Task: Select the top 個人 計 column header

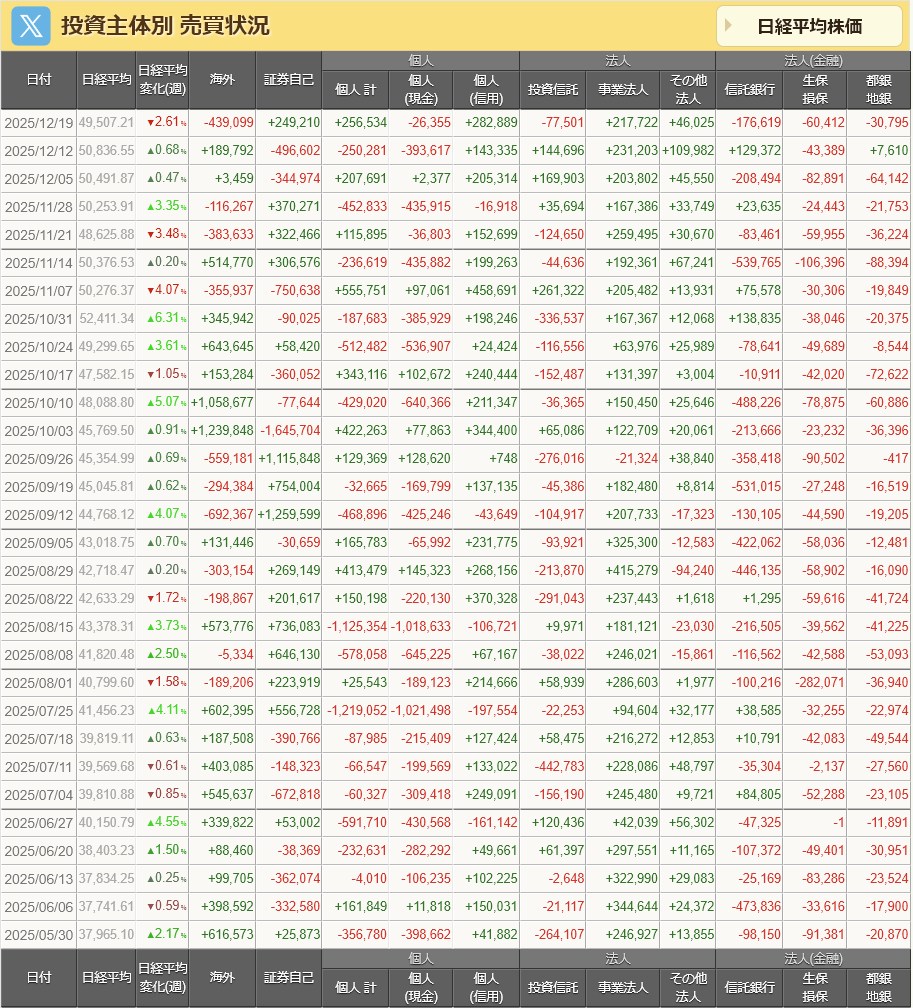Action: point(355,90)
